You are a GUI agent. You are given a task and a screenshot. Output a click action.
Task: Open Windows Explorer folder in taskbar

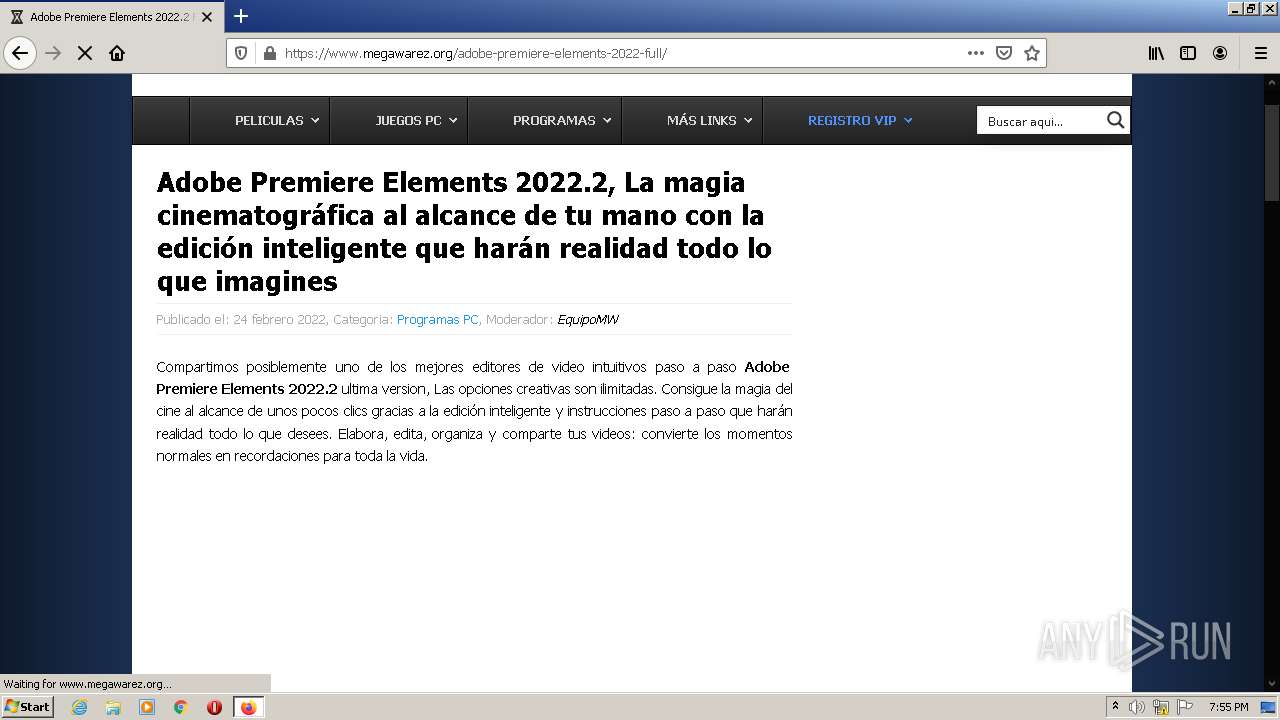(113, 707)
